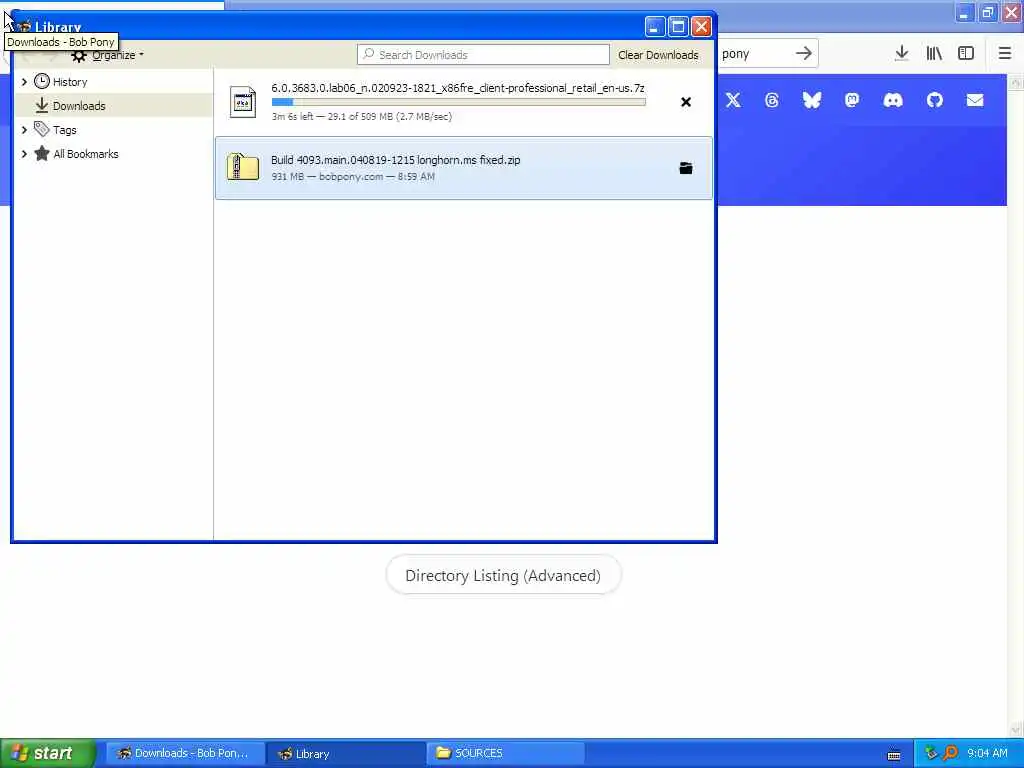Click the download progress bar of .7z file
Image resolution: width=1024 pixels, height=768 pixels.
click(x=458, y=102)
